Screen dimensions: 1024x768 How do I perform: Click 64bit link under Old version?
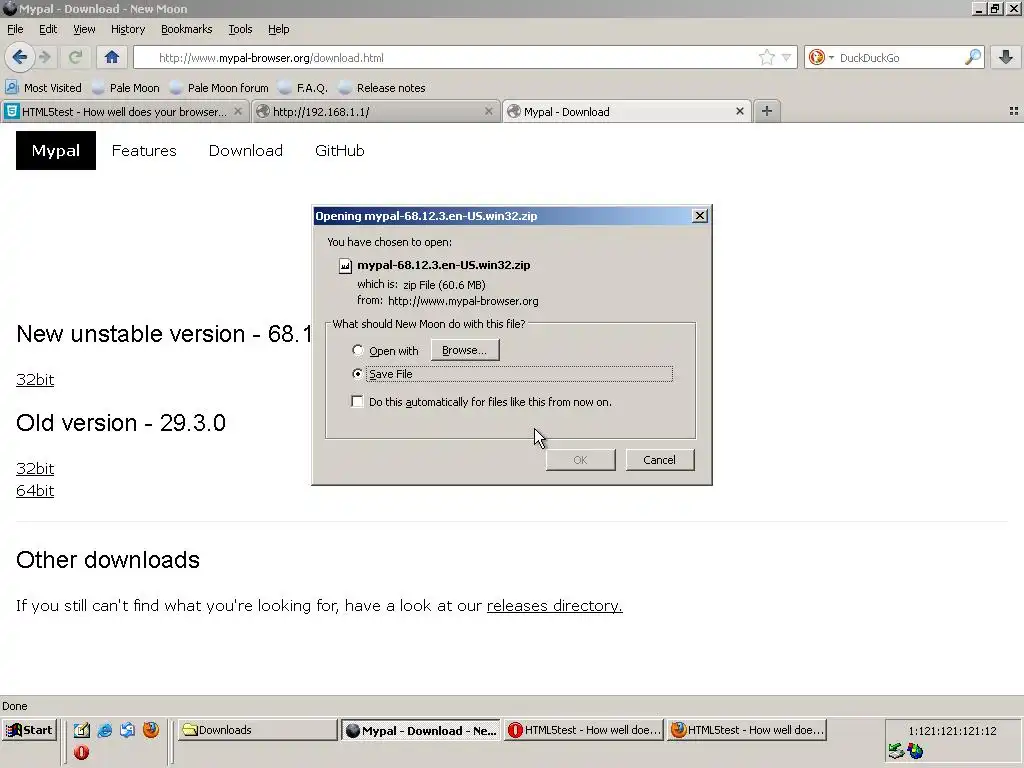pyautogui.click(x=35, y=490)
